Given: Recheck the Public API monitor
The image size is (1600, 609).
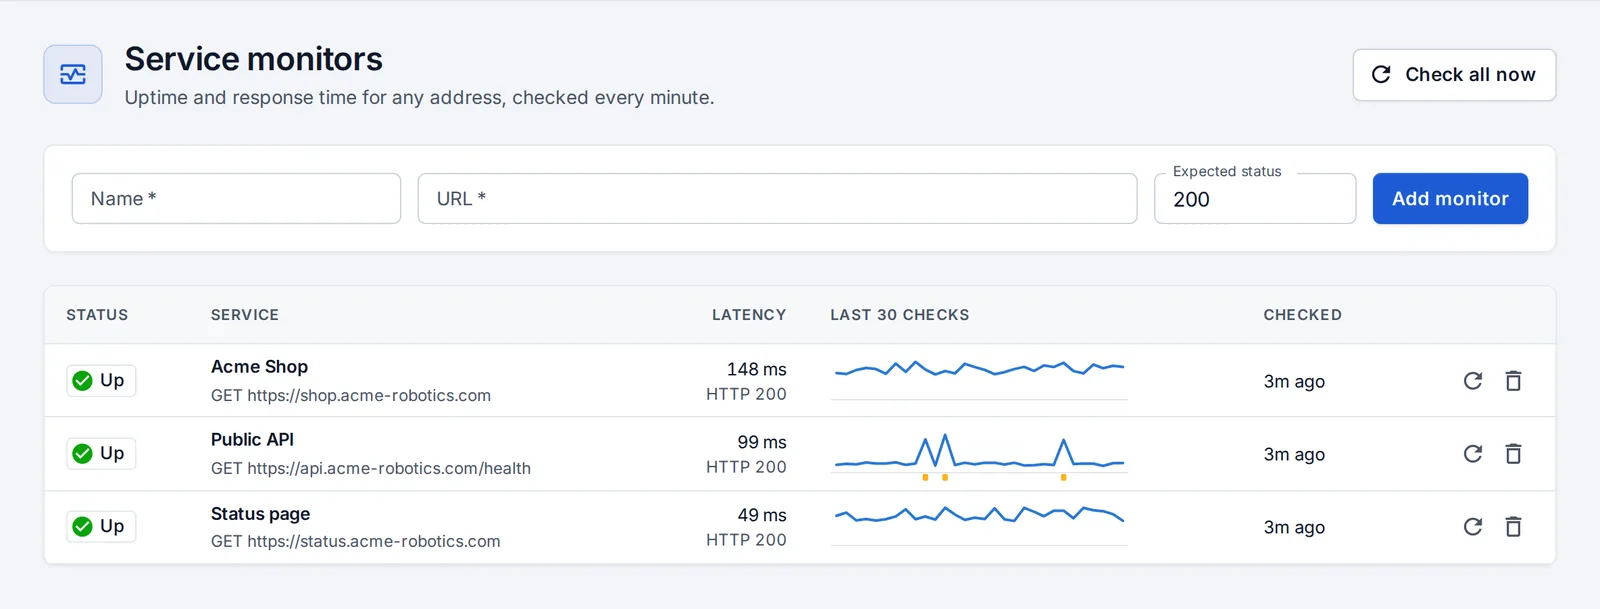Looking at the screenshot, I should (1473, 454).
